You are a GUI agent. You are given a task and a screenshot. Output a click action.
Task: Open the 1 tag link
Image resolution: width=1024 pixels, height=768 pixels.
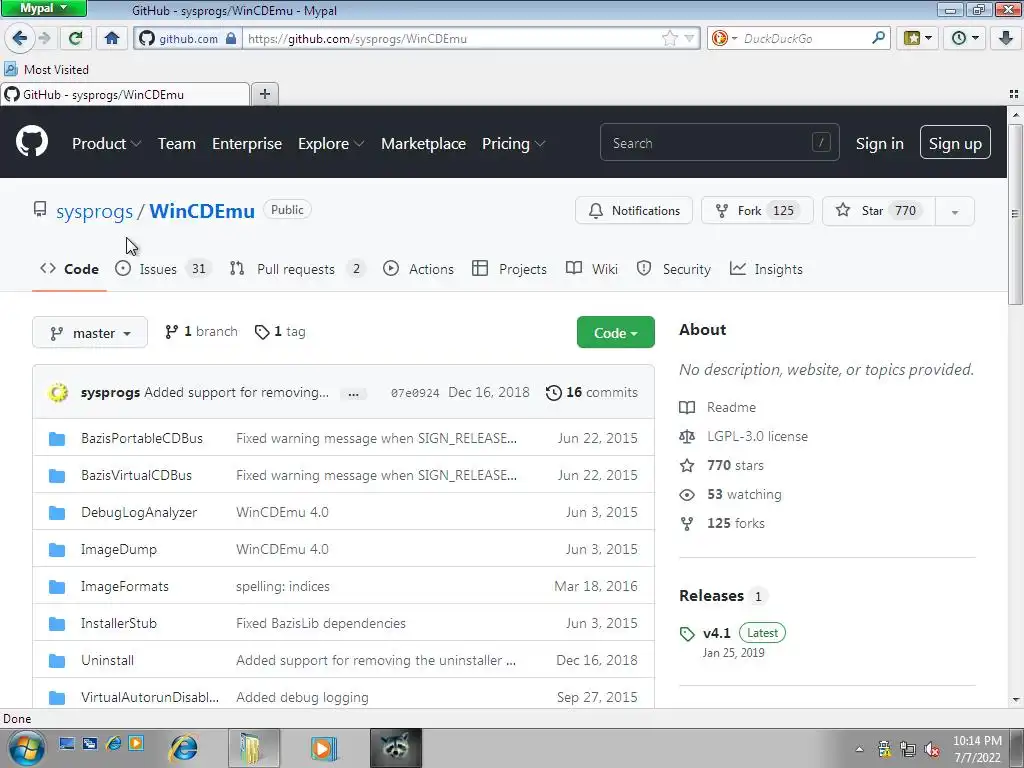click(x=280, y=332)
